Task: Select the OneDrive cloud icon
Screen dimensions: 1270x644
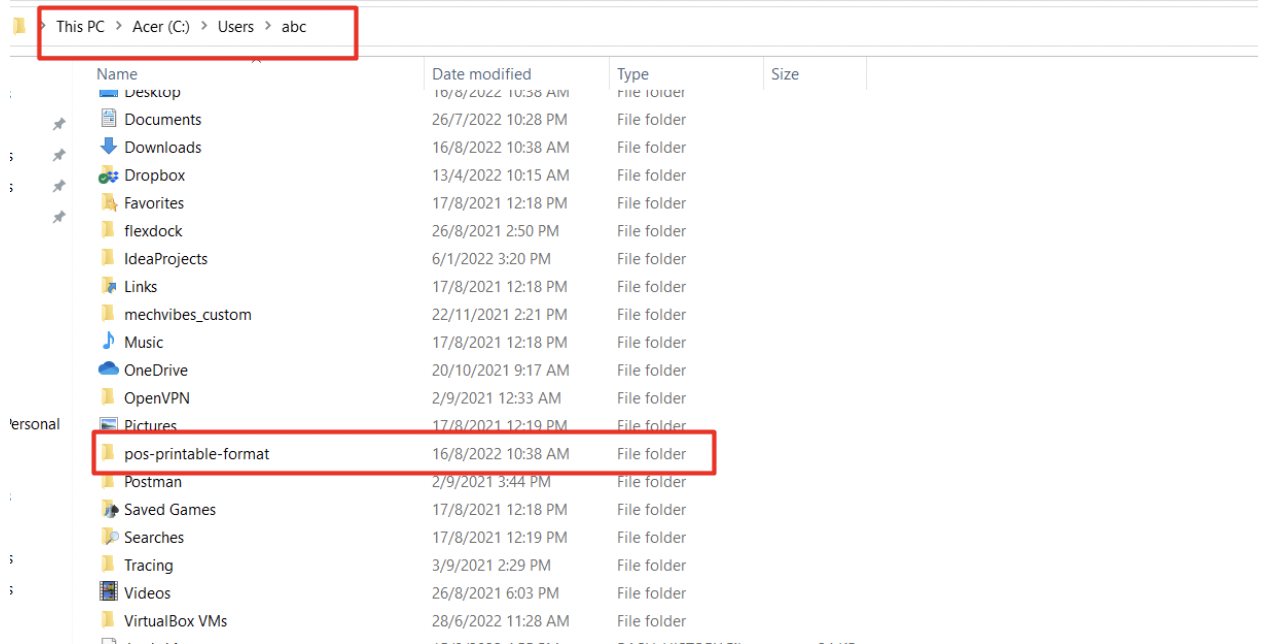Action: pos(109,370)
